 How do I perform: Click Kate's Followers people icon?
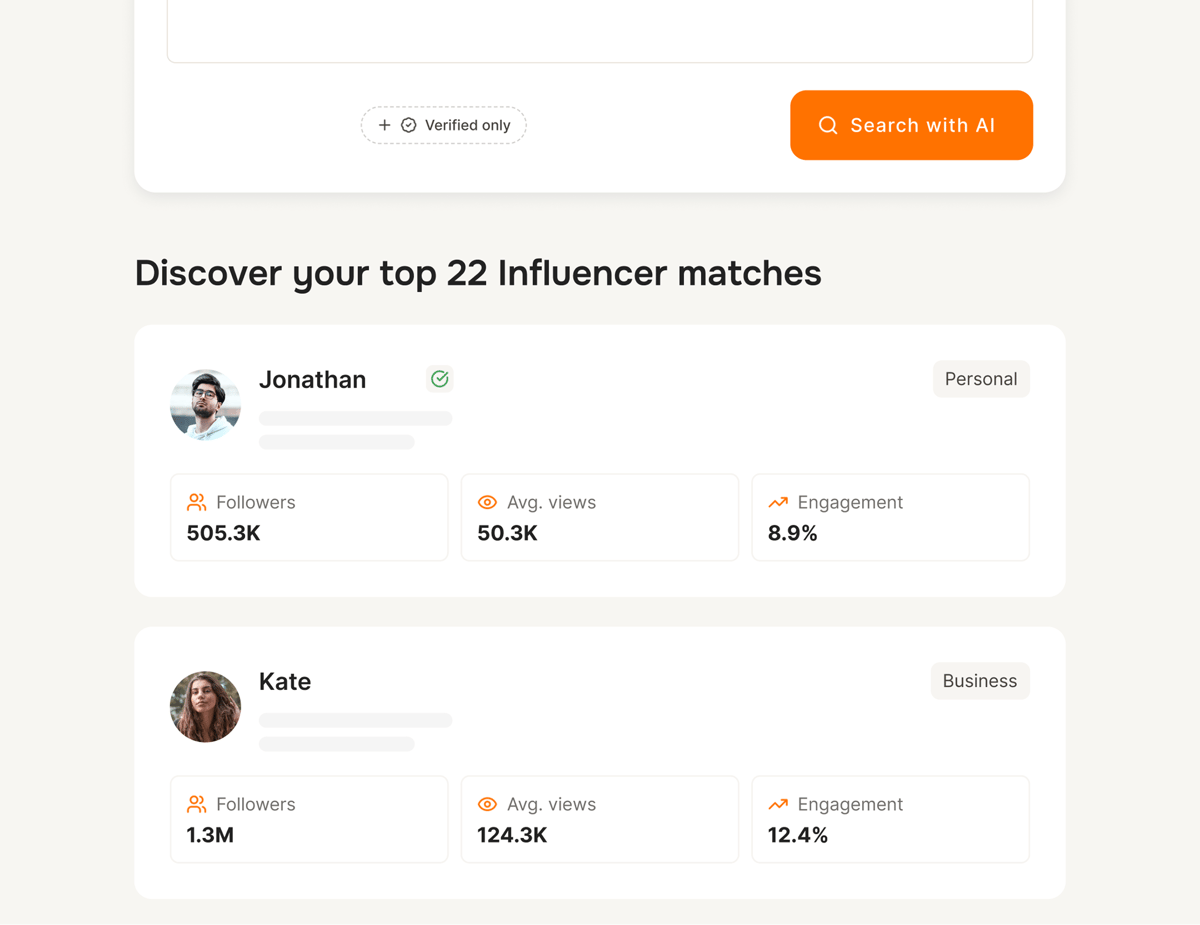pos(197,804)
